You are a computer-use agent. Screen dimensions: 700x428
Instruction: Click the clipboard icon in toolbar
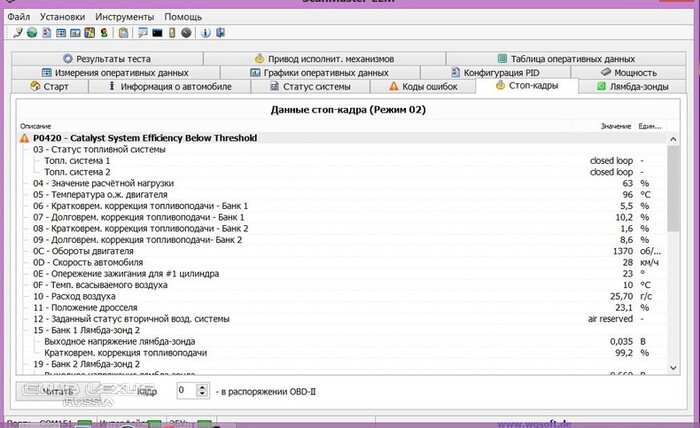coord(123,33)
